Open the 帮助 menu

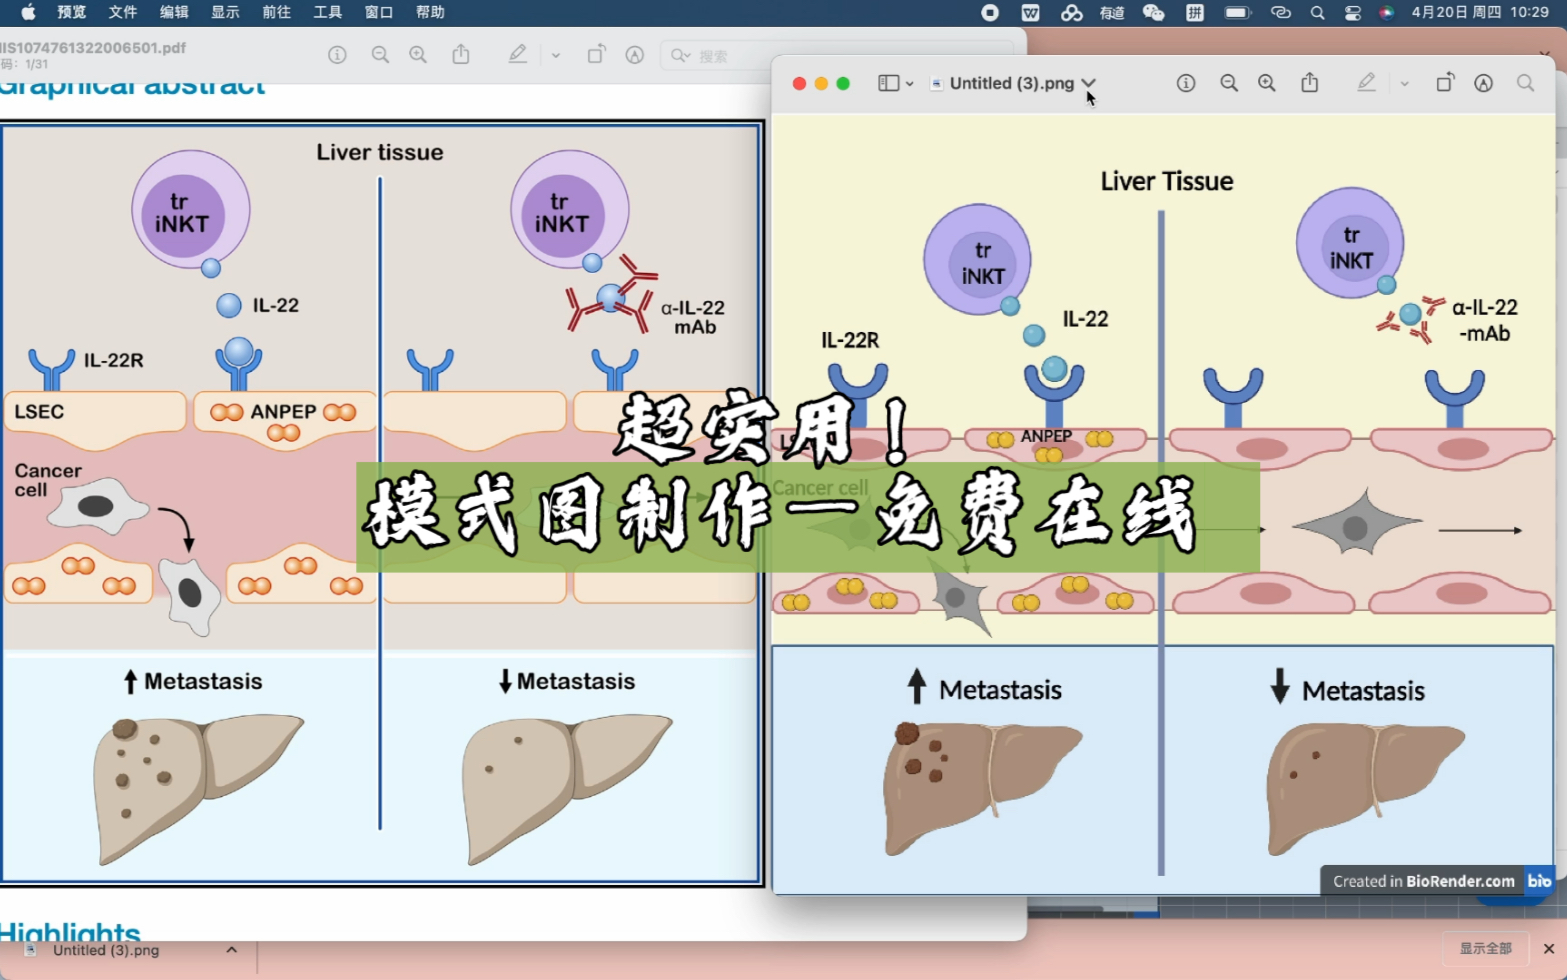pyautogui.click(x=430, y=12)
